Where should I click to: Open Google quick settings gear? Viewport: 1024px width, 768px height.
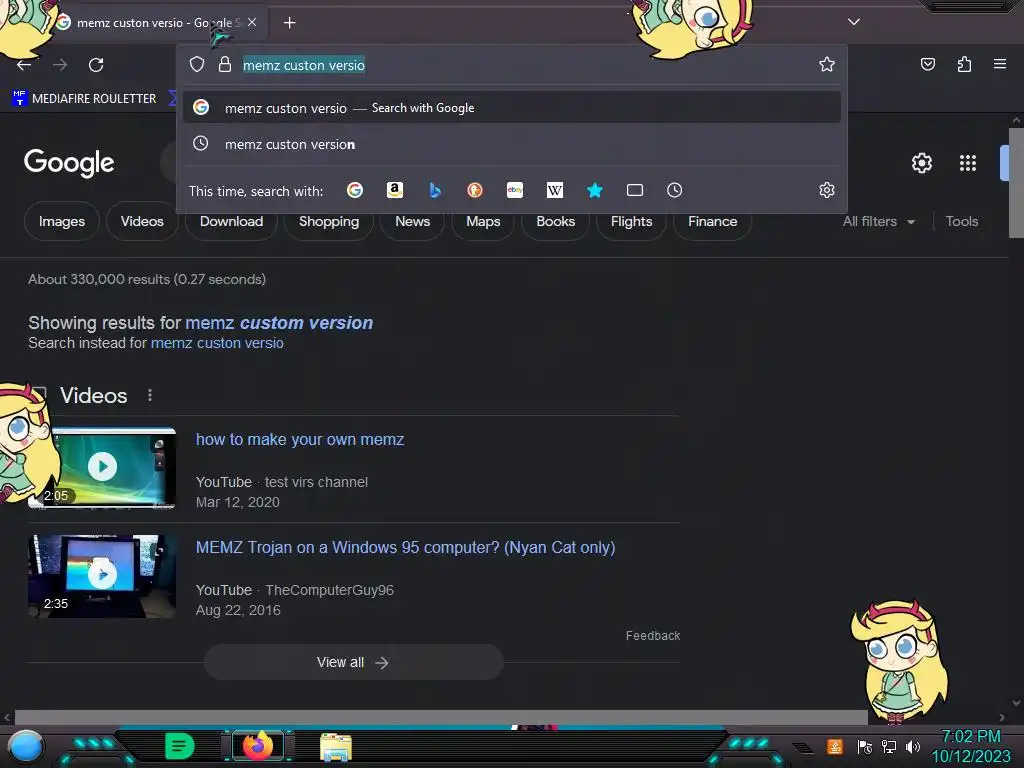[921, 163]
